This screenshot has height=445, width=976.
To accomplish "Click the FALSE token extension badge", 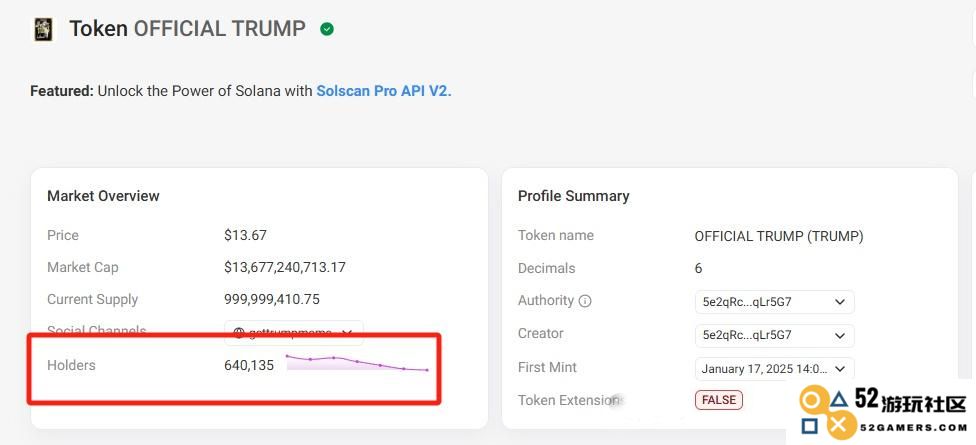I will pyautogui.click(x=719, y=400).
